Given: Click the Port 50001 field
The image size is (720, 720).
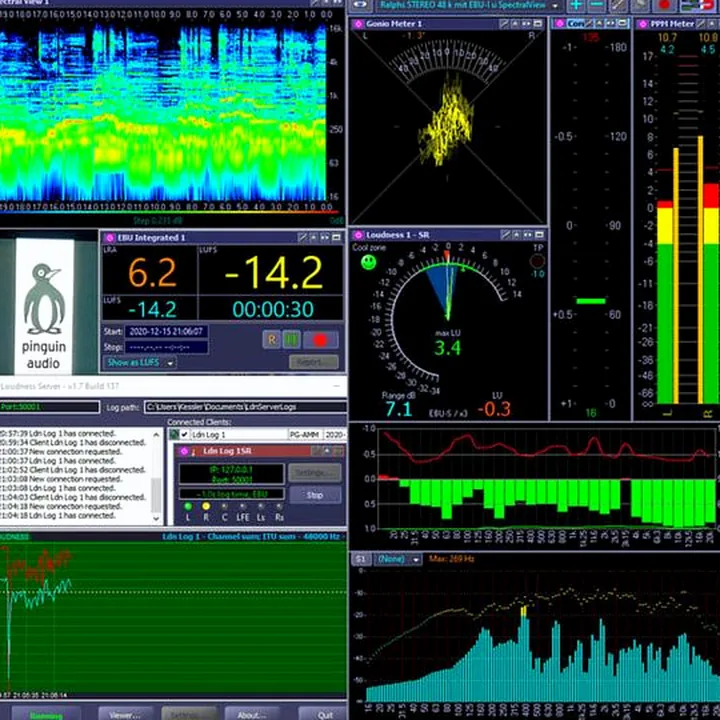Looking at the screenshot, I should 50,407.
